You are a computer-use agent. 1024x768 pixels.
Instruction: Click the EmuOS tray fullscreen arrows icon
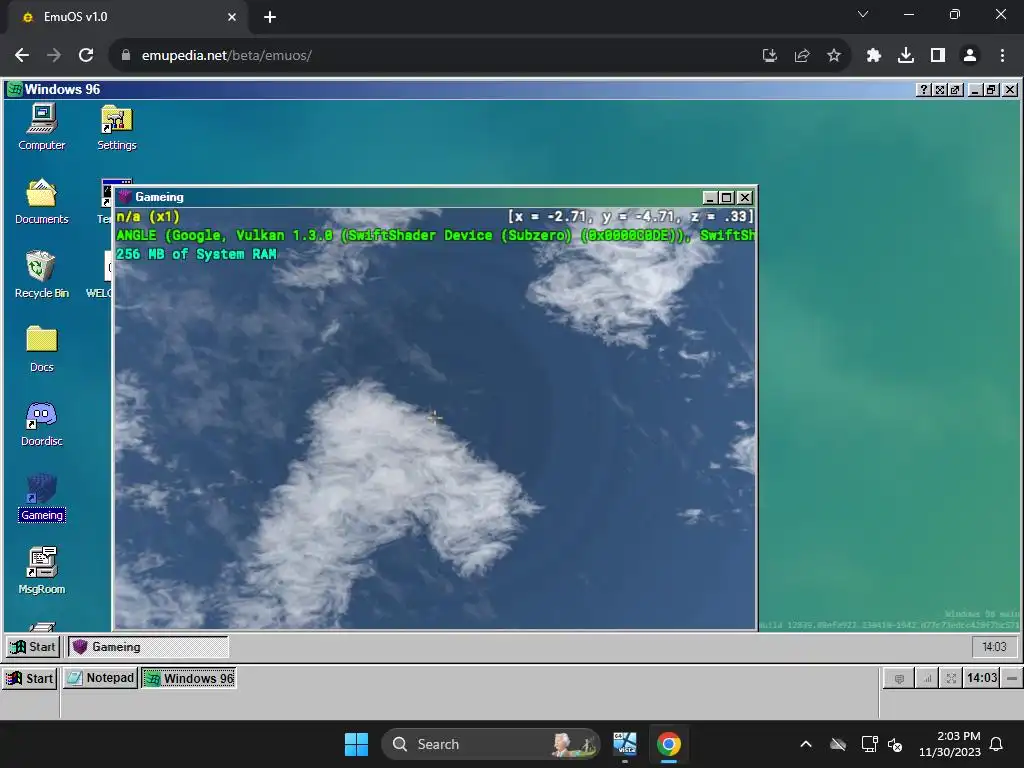pos(951,679)
